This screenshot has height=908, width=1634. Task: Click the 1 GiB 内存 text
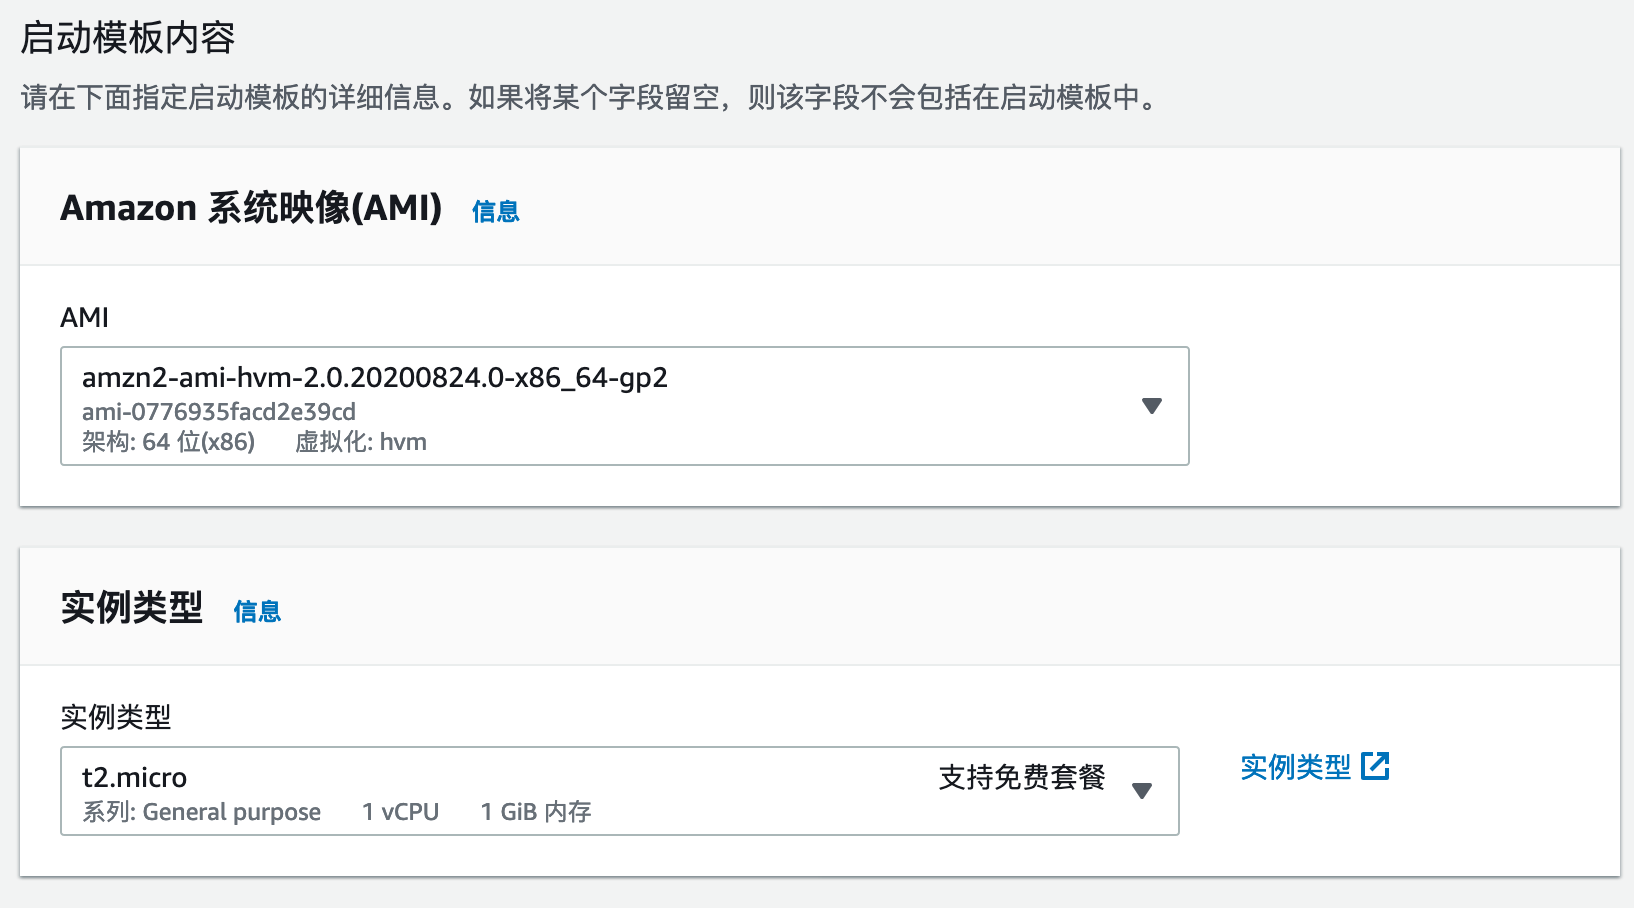pos(536,811)
